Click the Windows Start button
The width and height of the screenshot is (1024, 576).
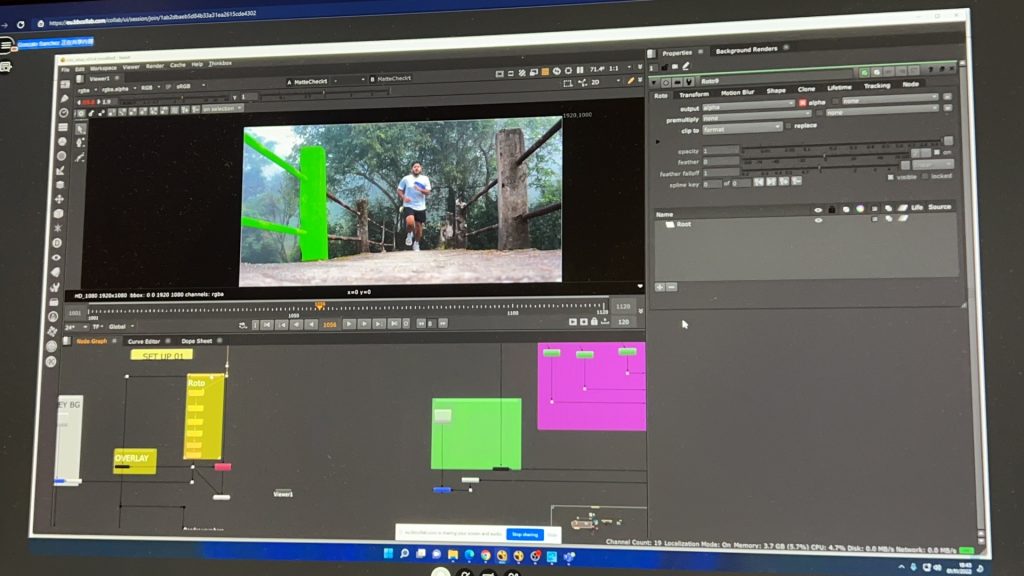tap(389, 554)
